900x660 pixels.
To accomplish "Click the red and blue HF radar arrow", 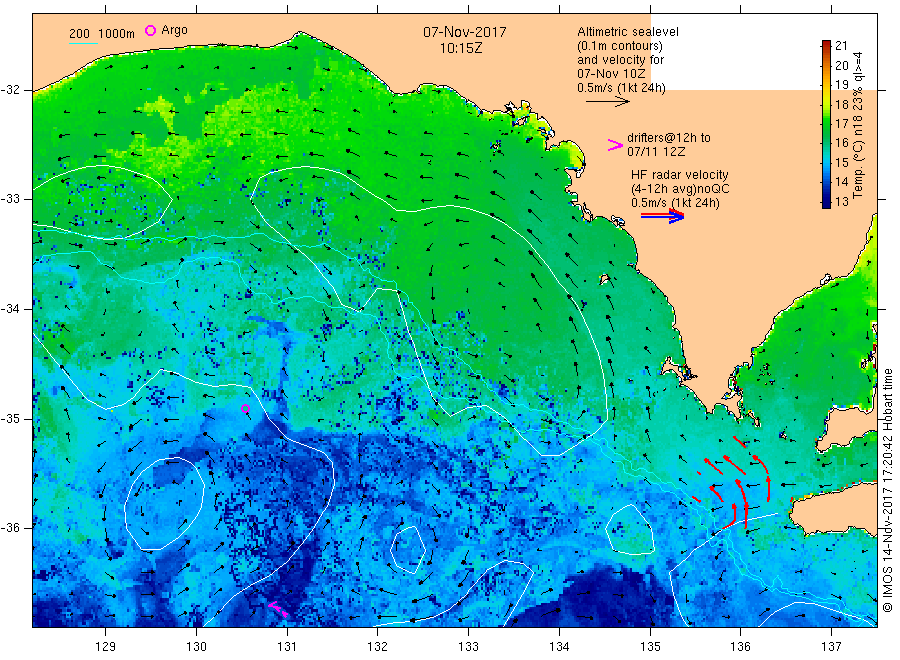I will (x=662, y=215).
